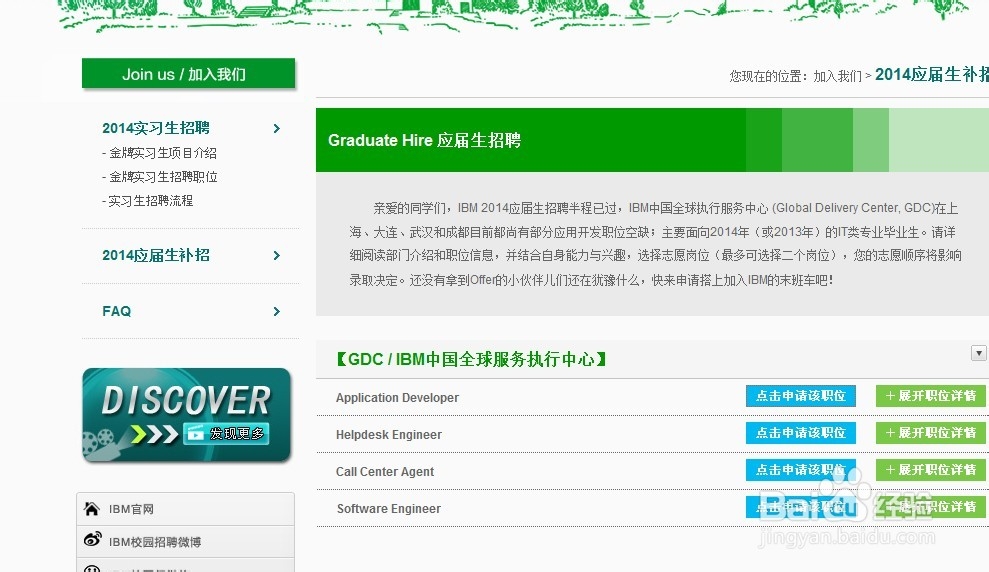Click the Software Engineer job title
989x572 pixels.
pyautogui.click(x=389, y=508)
